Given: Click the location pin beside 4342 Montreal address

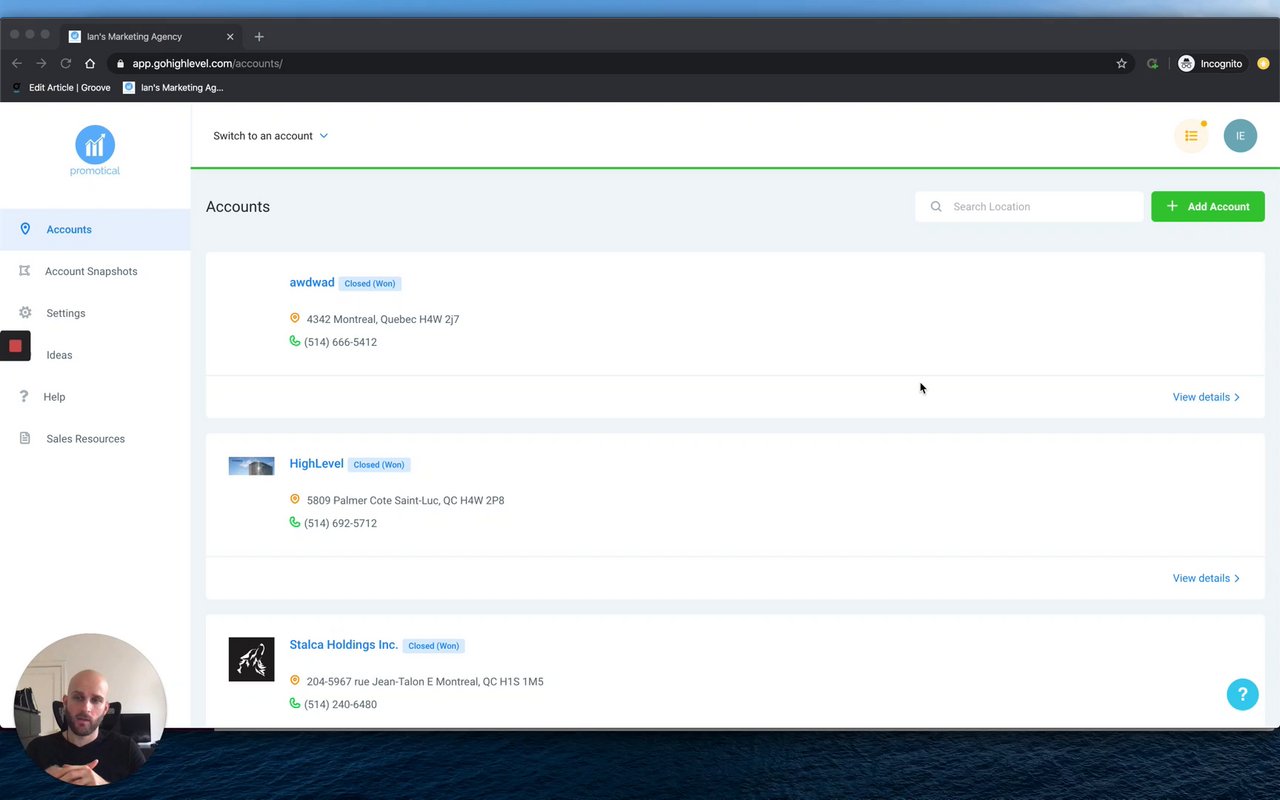Looking at the screenshot, I should pos(294,318).
